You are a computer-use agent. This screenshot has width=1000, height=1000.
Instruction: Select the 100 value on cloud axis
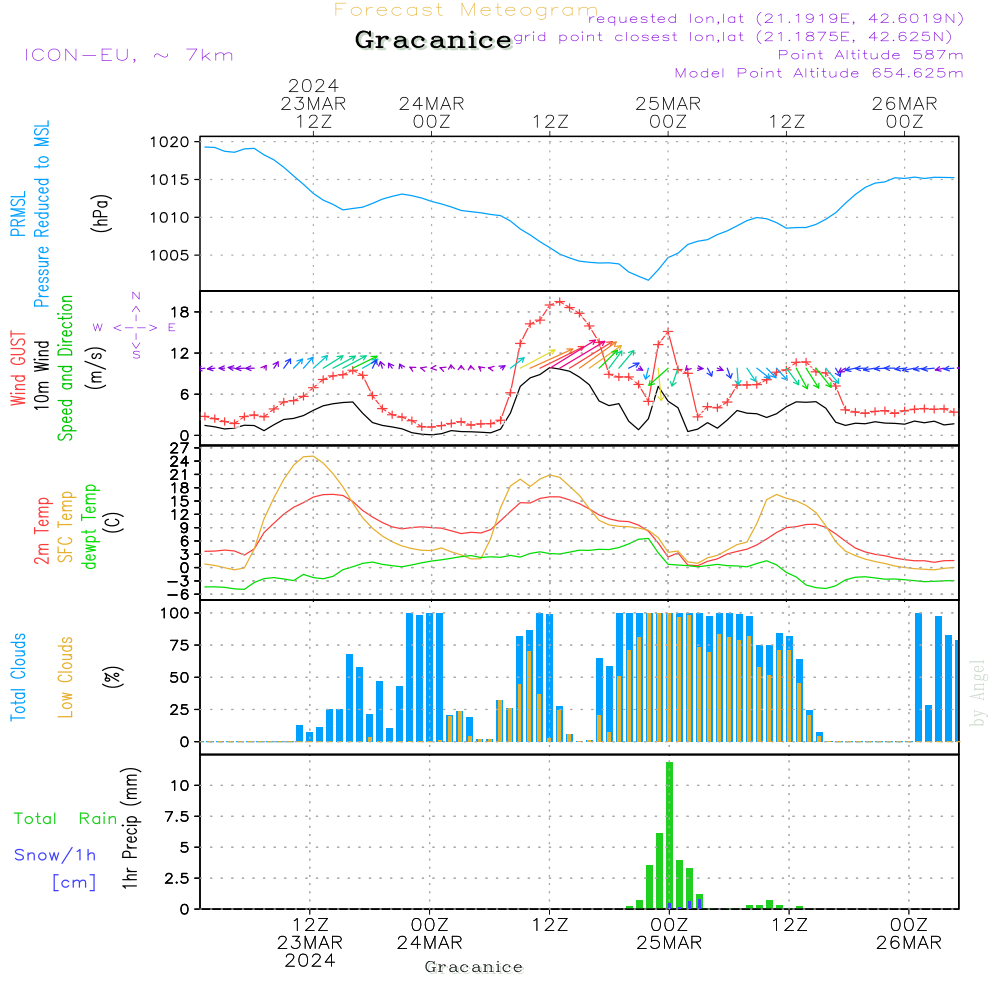click(x=175, y=613)
